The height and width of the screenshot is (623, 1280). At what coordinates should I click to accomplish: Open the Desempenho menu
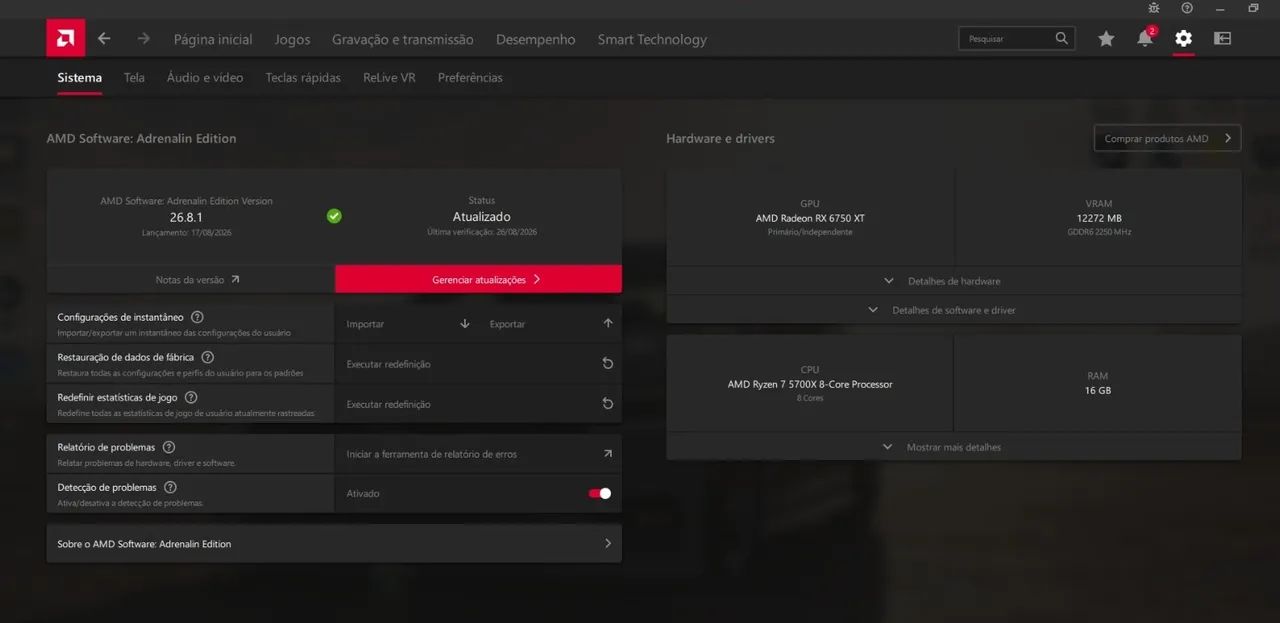(x=536, y=40)
